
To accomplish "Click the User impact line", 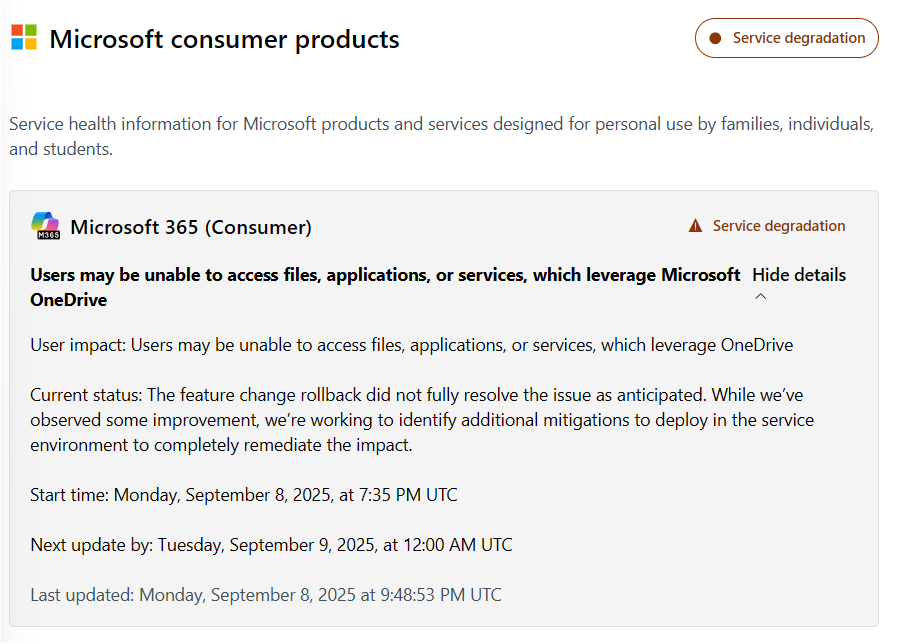I will (x=411, y=345).
